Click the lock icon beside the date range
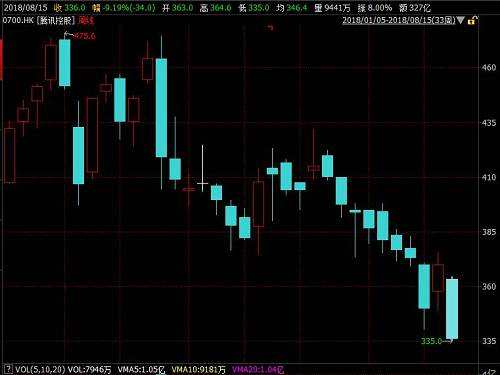 473,21
